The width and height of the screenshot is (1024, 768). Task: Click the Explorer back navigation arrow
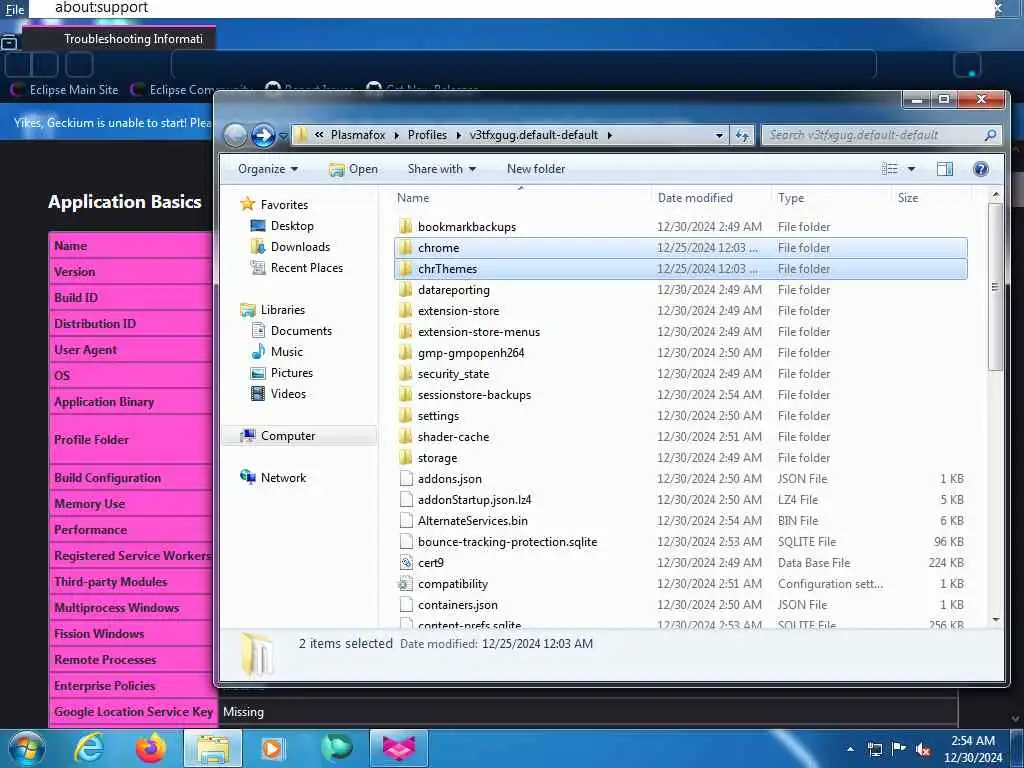236,136
